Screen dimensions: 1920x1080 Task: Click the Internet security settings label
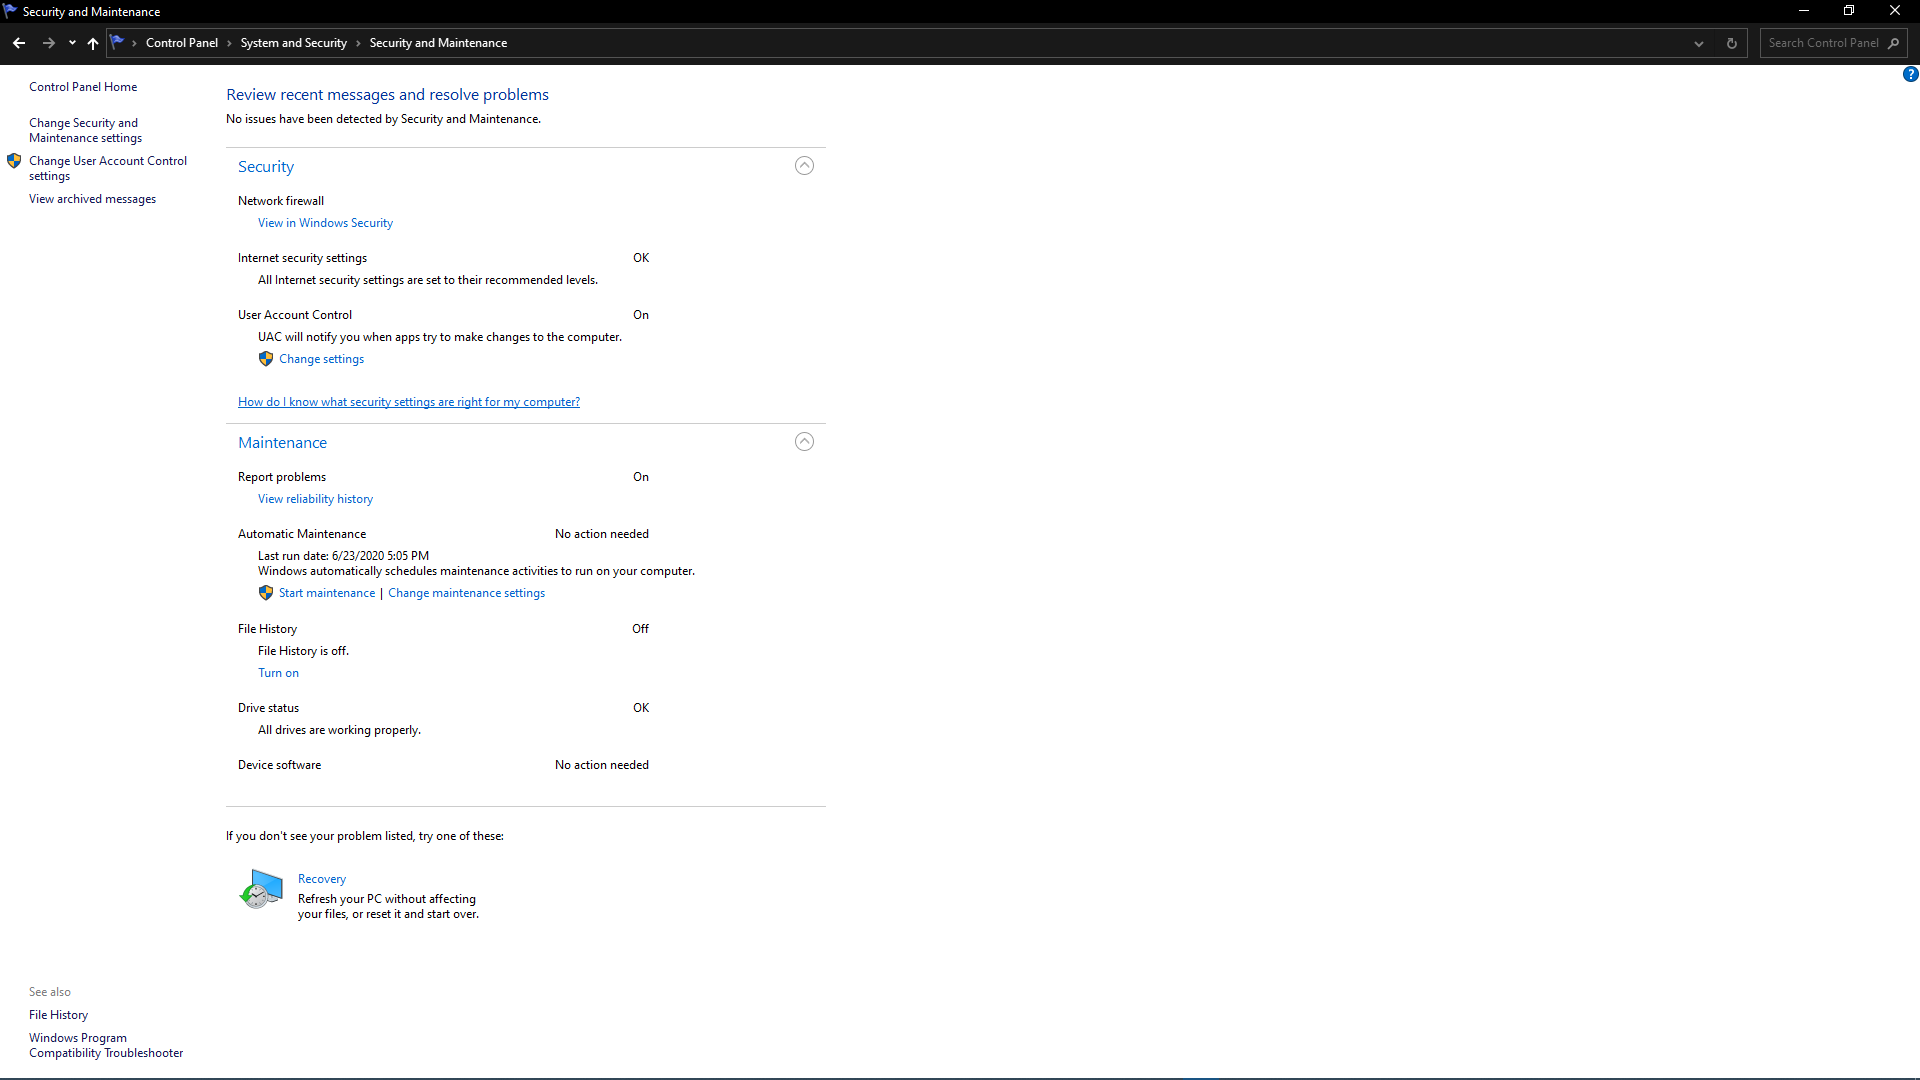[302, 258]
